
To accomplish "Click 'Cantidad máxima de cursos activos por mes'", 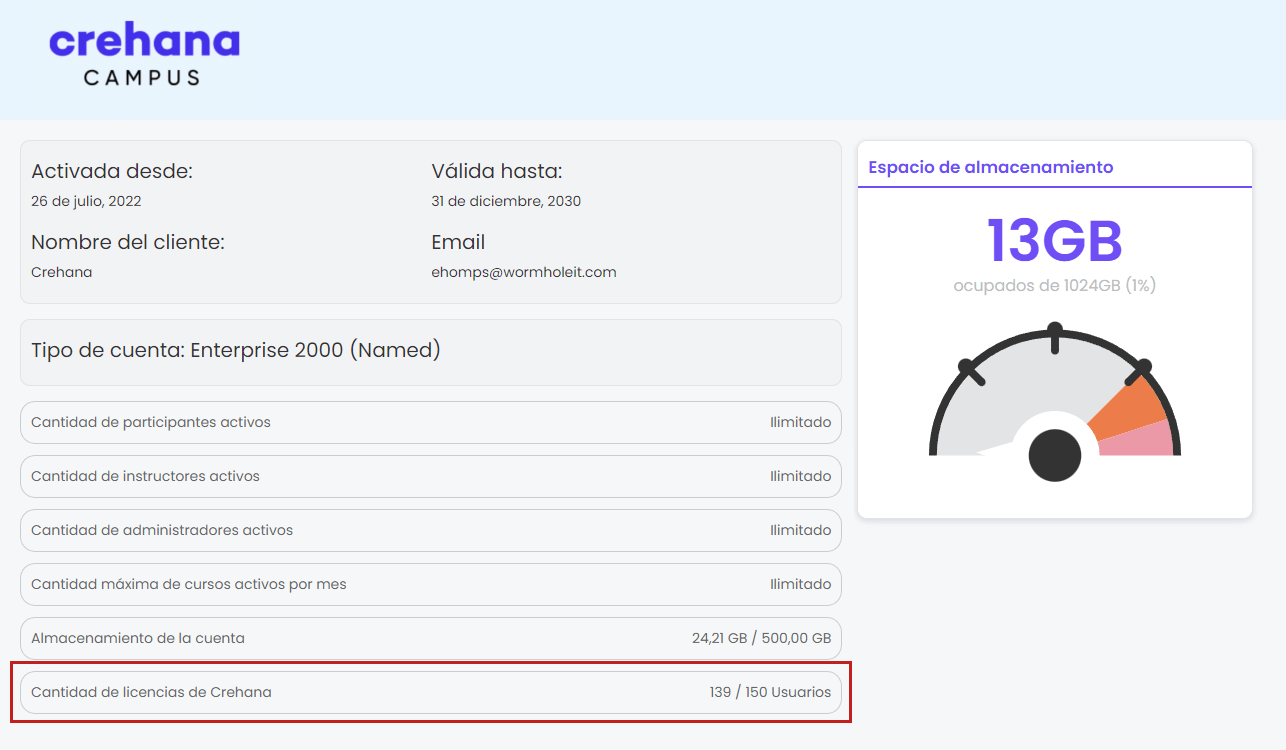I will point(189,584).
